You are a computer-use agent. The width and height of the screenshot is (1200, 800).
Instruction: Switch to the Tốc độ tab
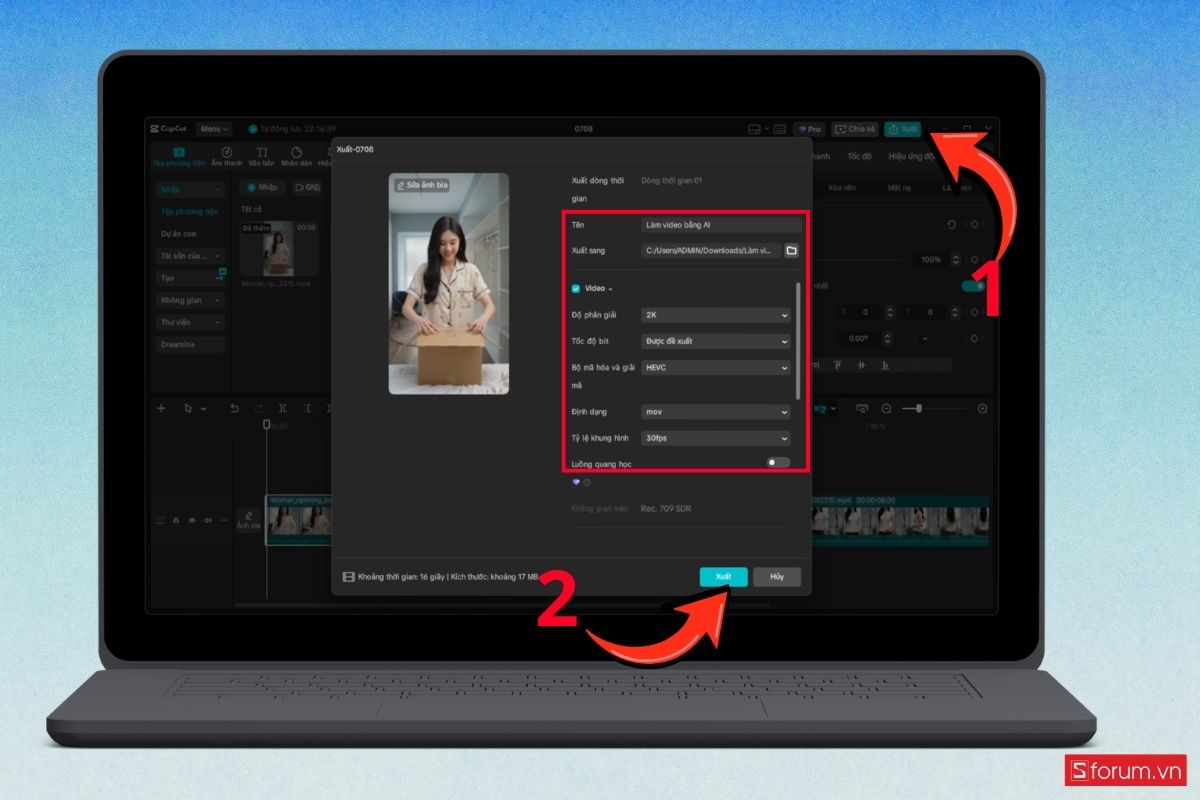point(859,156)
